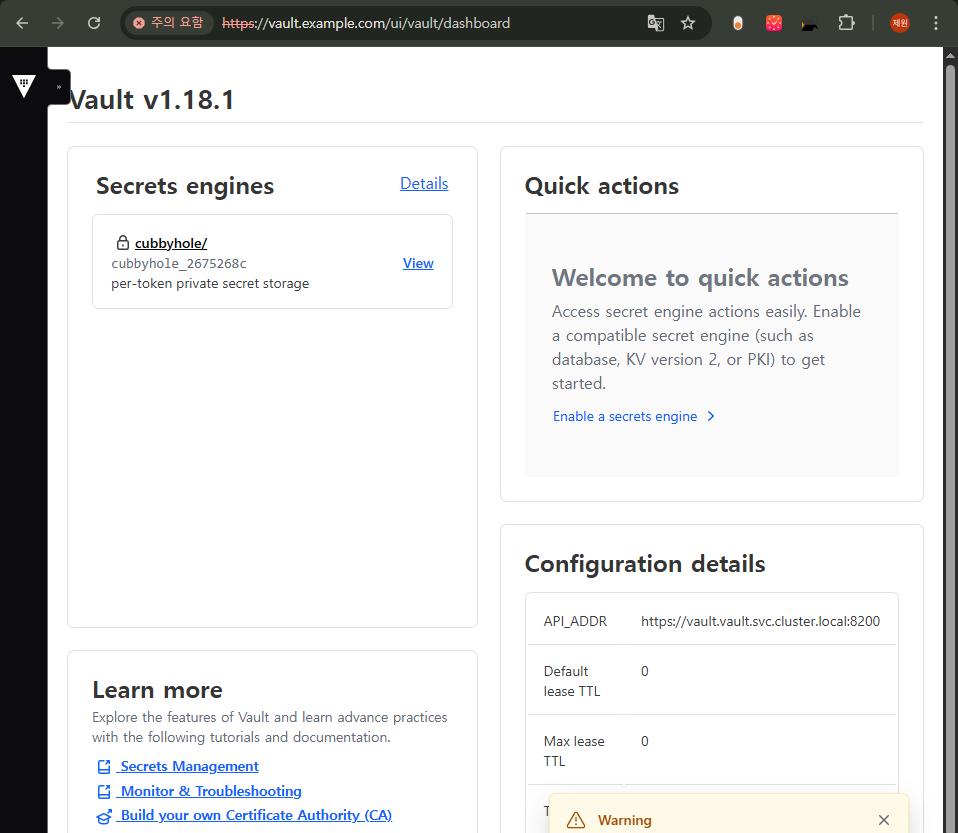958x833 pixels.
Task: Click the Vault v1.18.1 heading
Action: pos(152,100)
